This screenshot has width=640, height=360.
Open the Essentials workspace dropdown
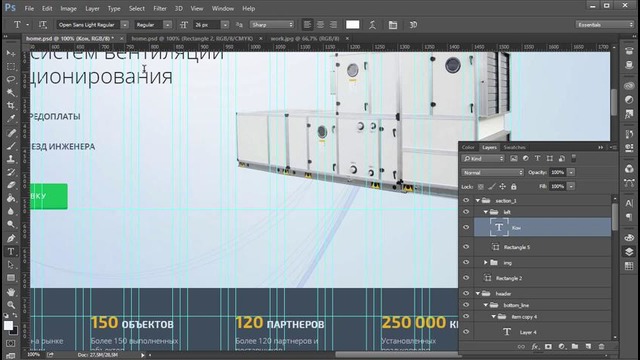(x=604, y=25)
